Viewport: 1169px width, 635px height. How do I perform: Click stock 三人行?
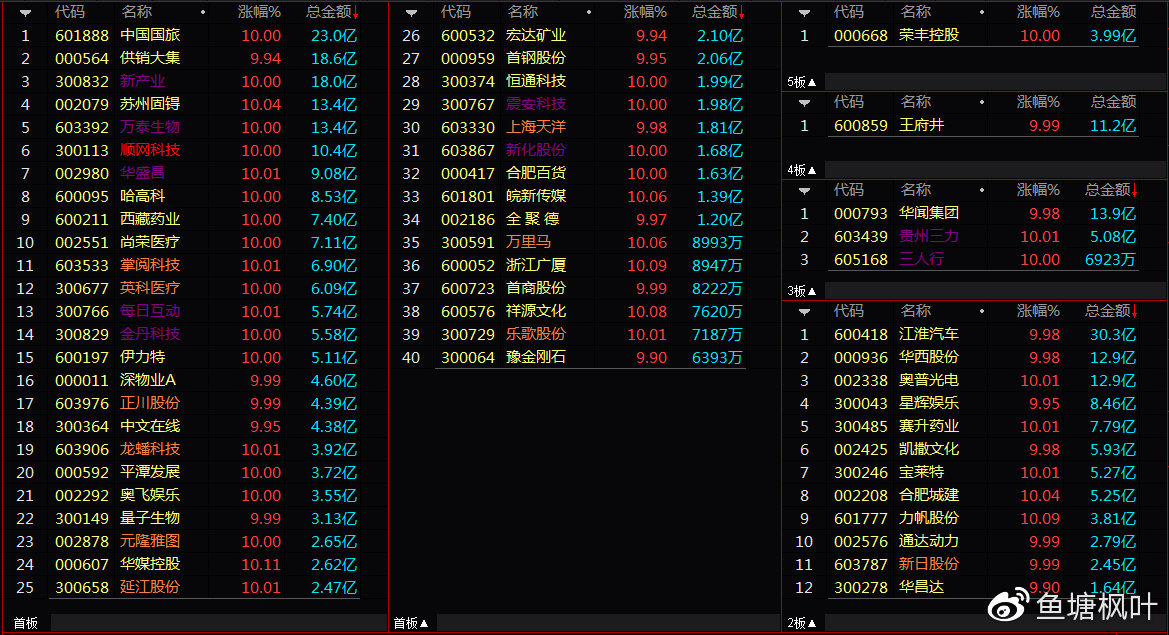[921, 259]
